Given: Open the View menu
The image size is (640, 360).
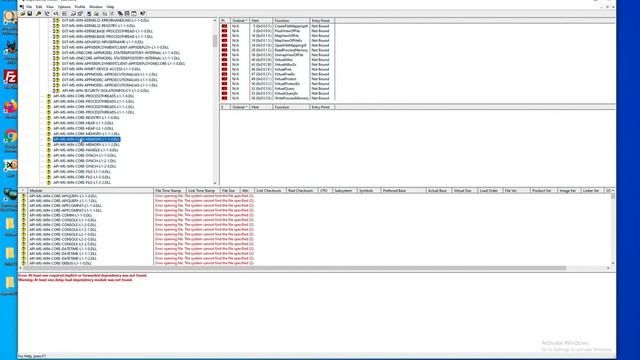Looking at the screenshot, I should click(x=50, y=7).
